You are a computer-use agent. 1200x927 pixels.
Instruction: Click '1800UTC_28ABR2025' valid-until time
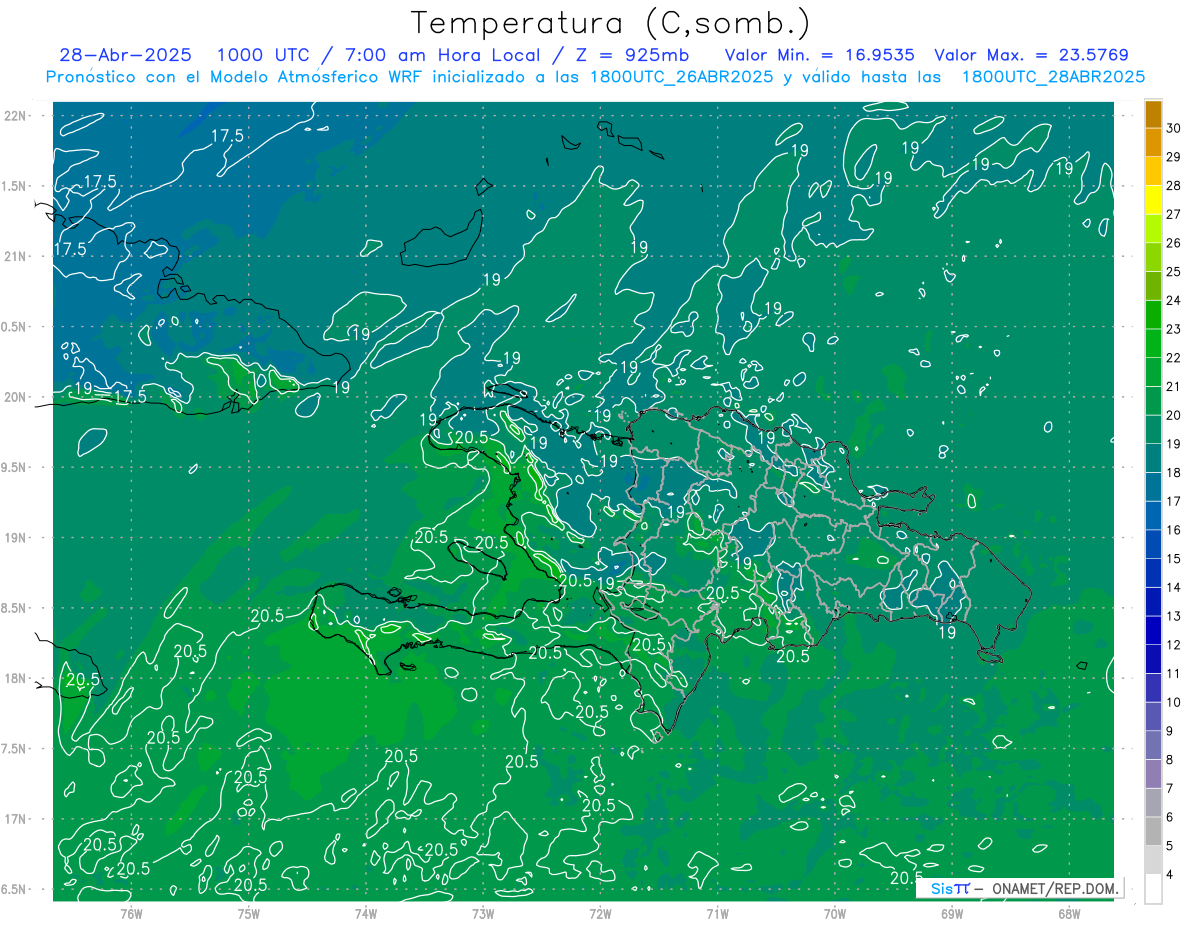1052,77
